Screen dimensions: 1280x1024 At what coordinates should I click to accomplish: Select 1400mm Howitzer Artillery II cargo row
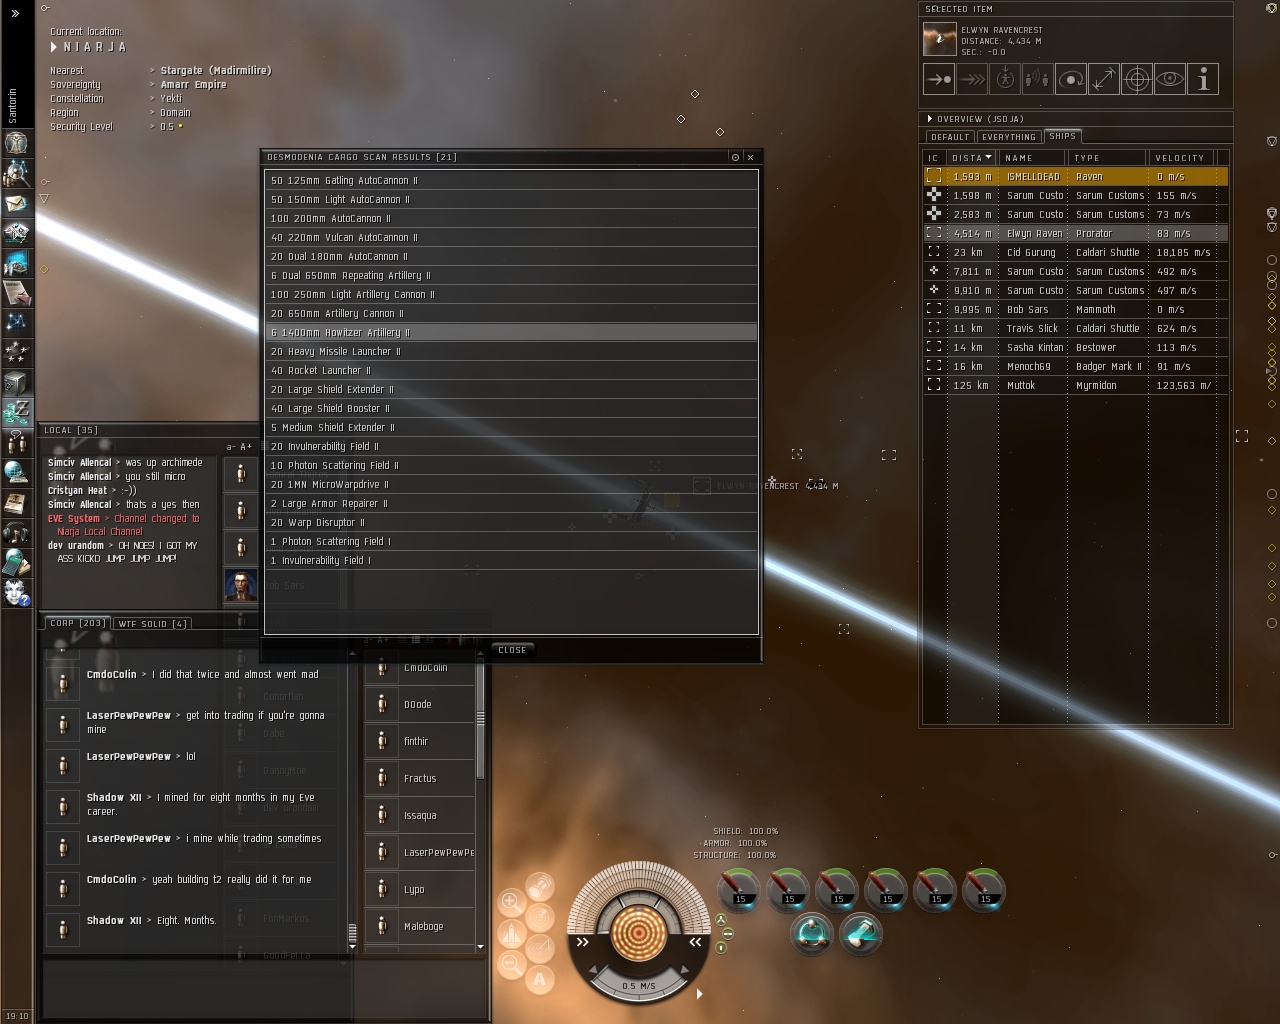coord(511,333)
